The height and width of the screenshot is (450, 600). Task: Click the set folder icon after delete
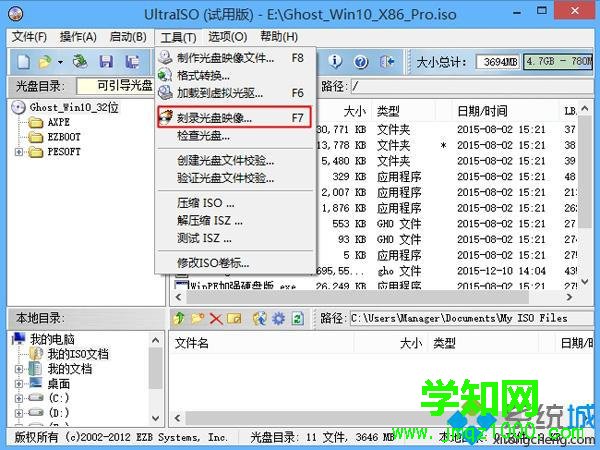pyautogui.click(x=235, y=318)
